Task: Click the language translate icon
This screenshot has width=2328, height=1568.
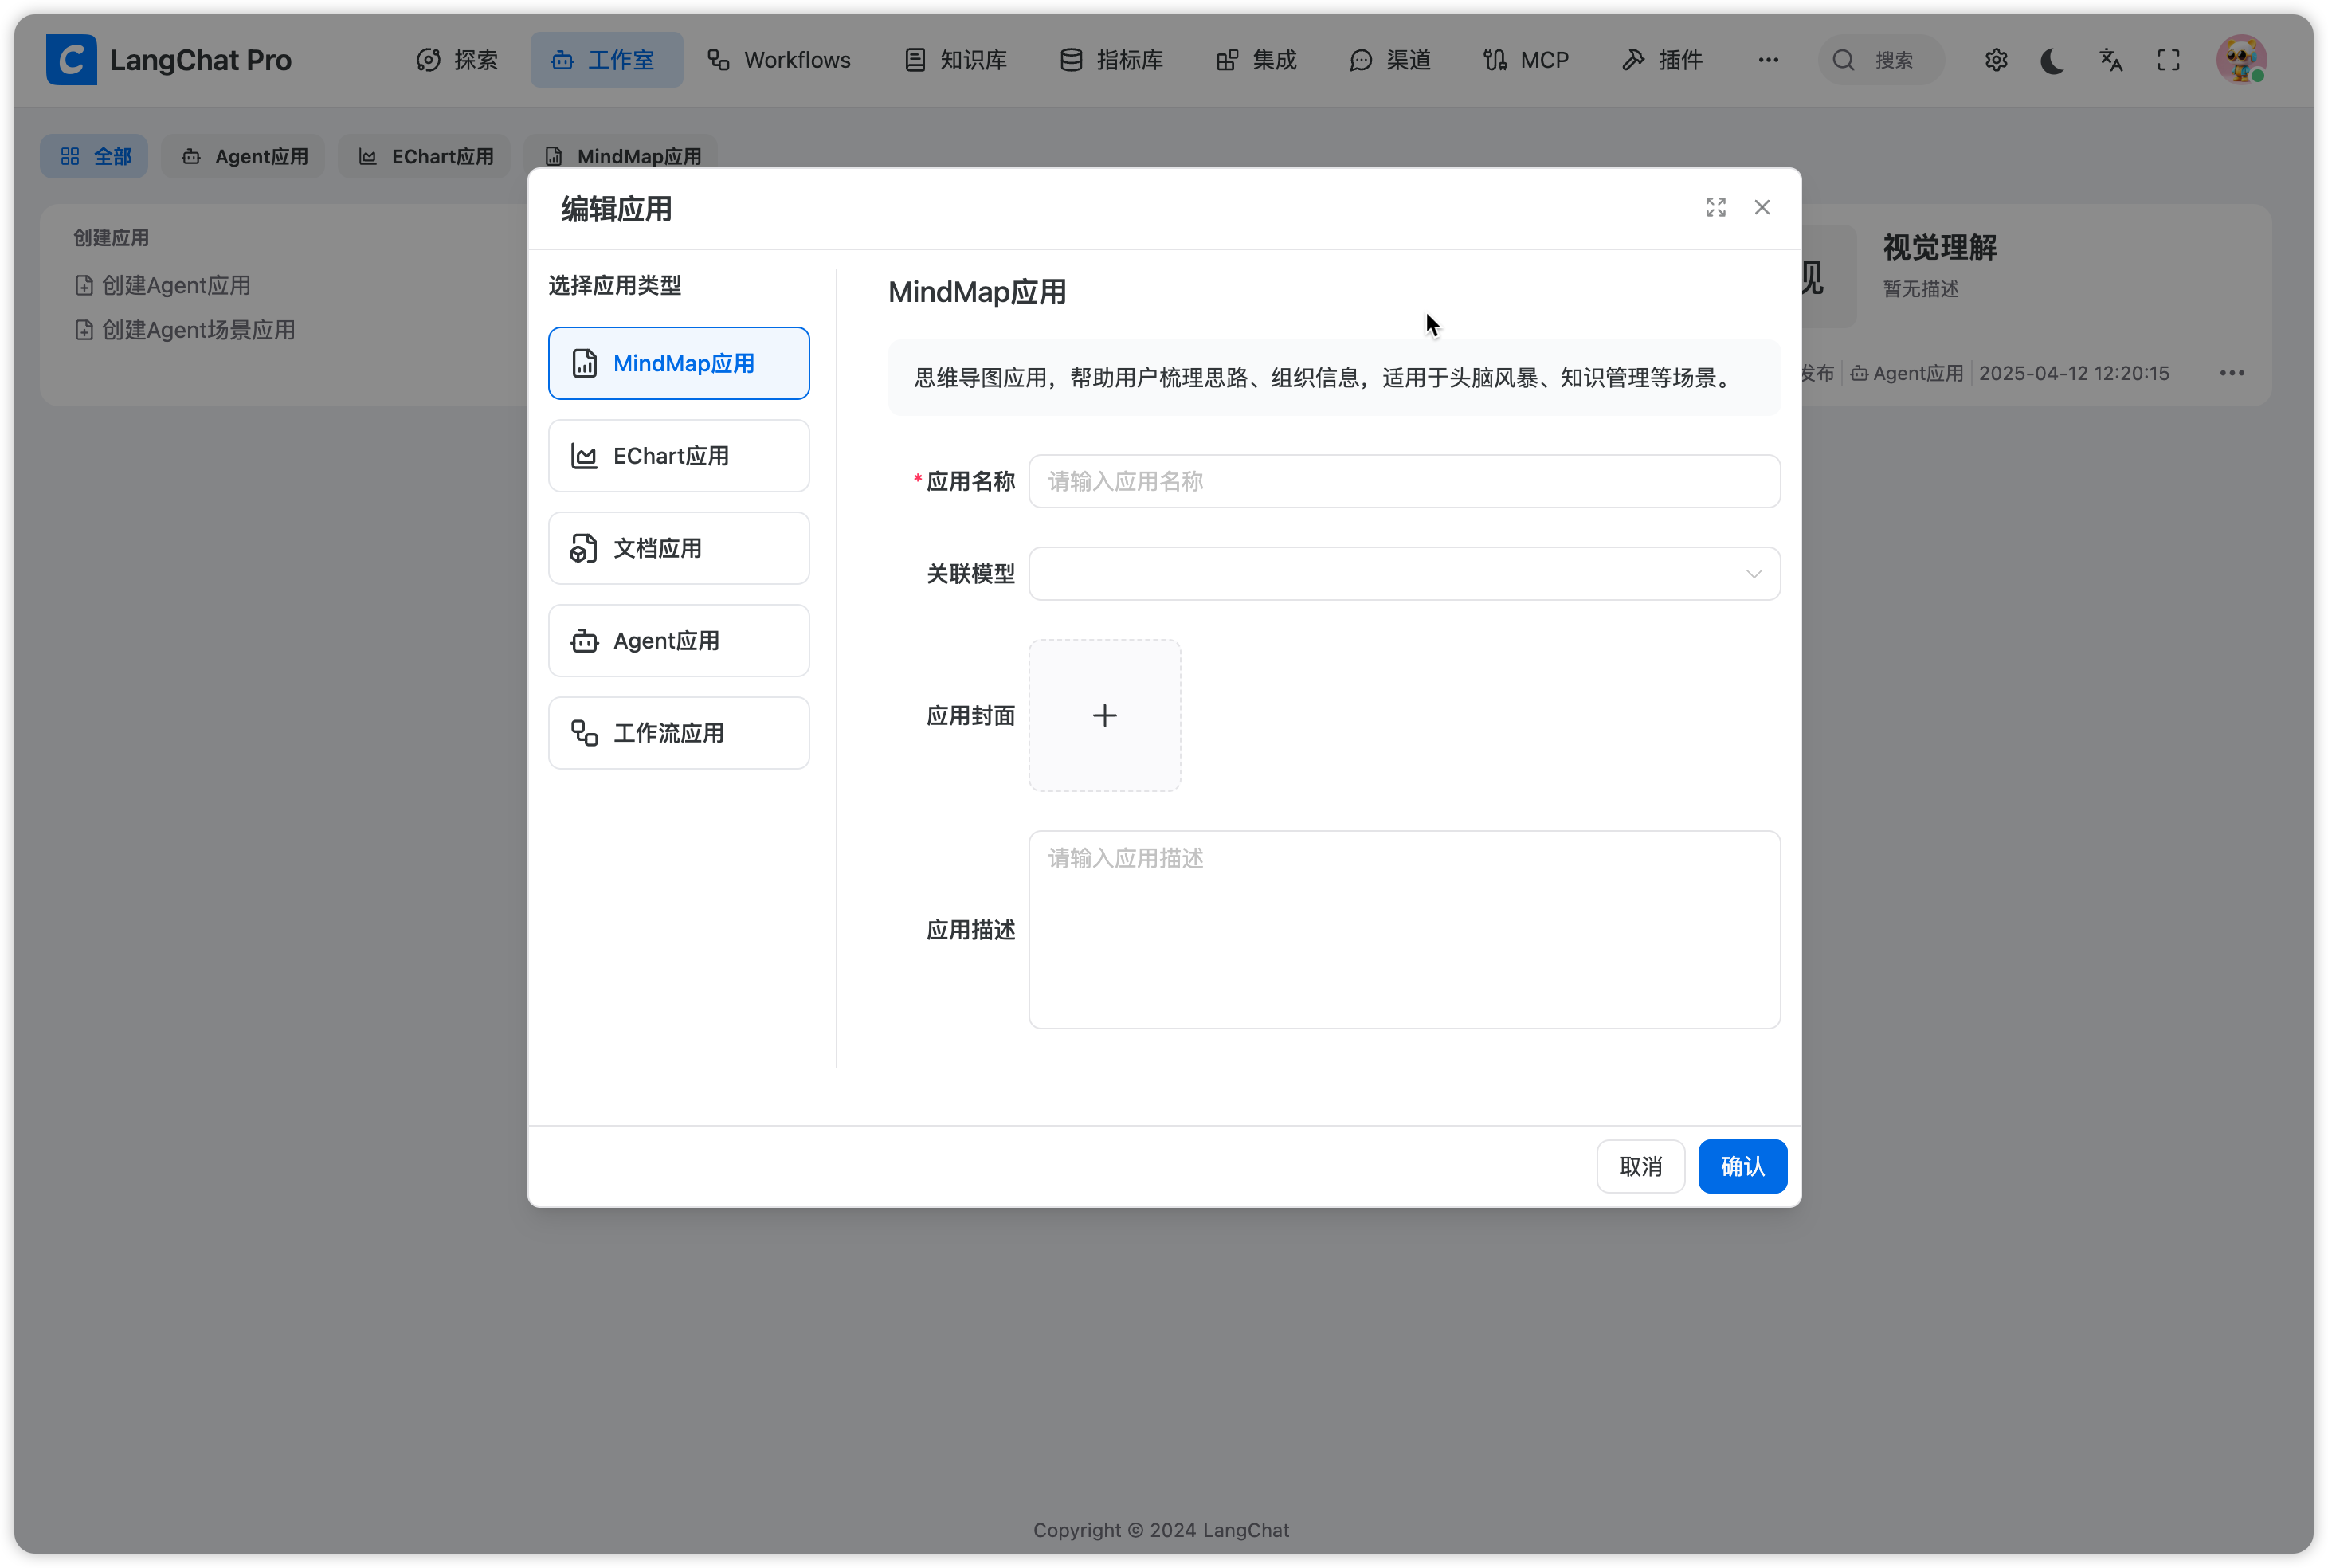Action: point(2110,60)
